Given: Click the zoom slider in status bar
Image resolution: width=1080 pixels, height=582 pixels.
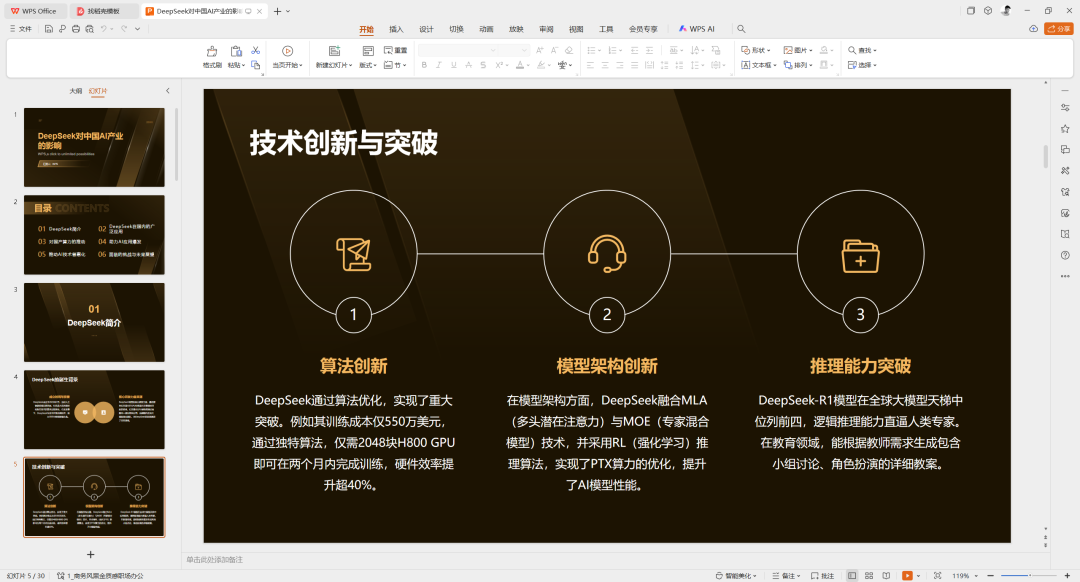Looking at the screenshot, I should tap(1029, 576).
